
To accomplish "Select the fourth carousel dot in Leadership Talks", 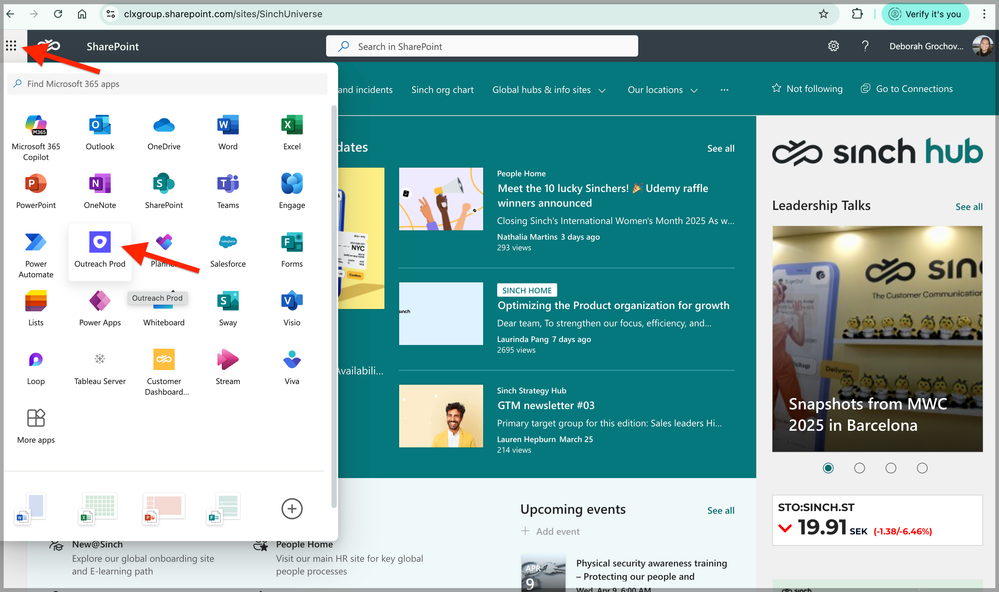I will pyautogui.click(x=922, y=468).
